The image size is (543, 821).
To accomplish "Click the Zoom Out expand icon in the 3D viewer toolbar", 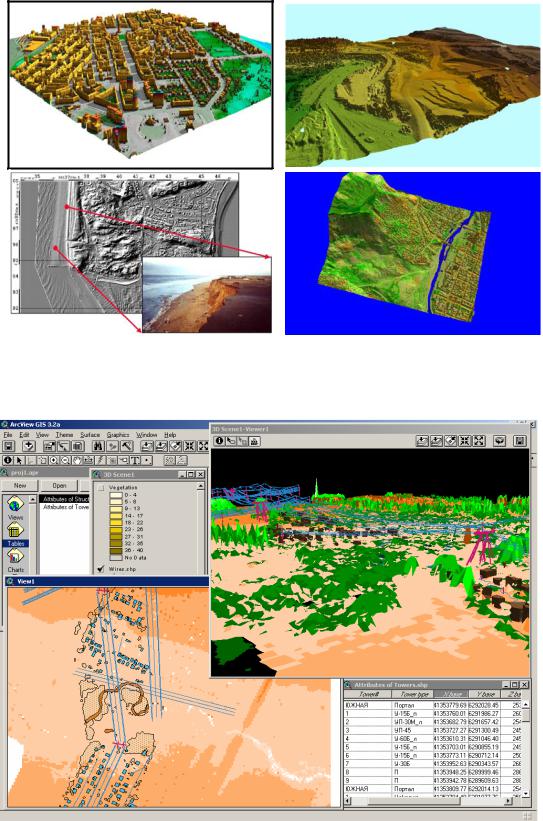I will point(479,441).
